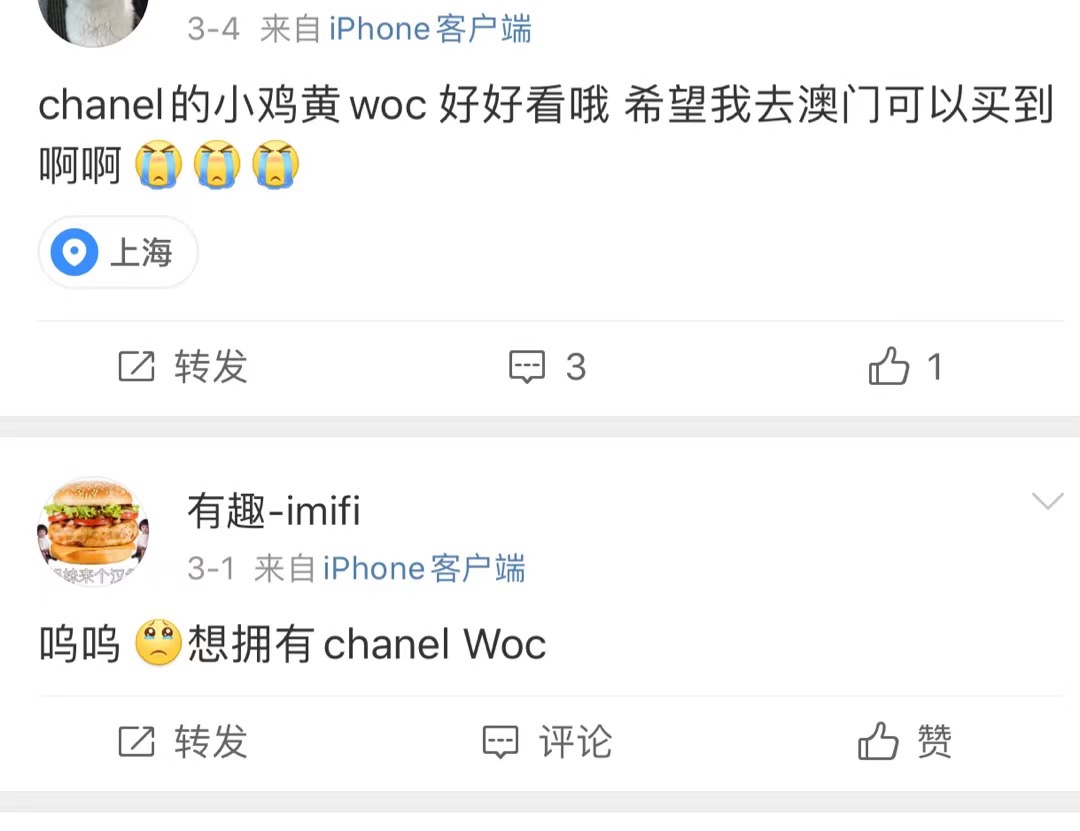Tap the repost icon on first post
Image resolution: width=1080 pixels, height=831 pixels.
pos(136,367)
